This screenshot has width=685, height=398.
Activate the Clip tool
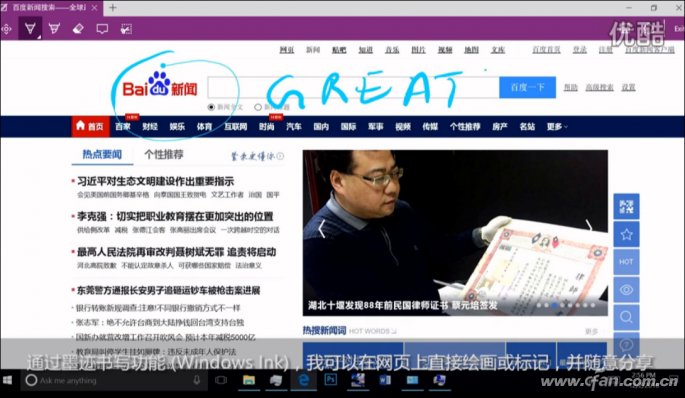[x=126, y=29]
